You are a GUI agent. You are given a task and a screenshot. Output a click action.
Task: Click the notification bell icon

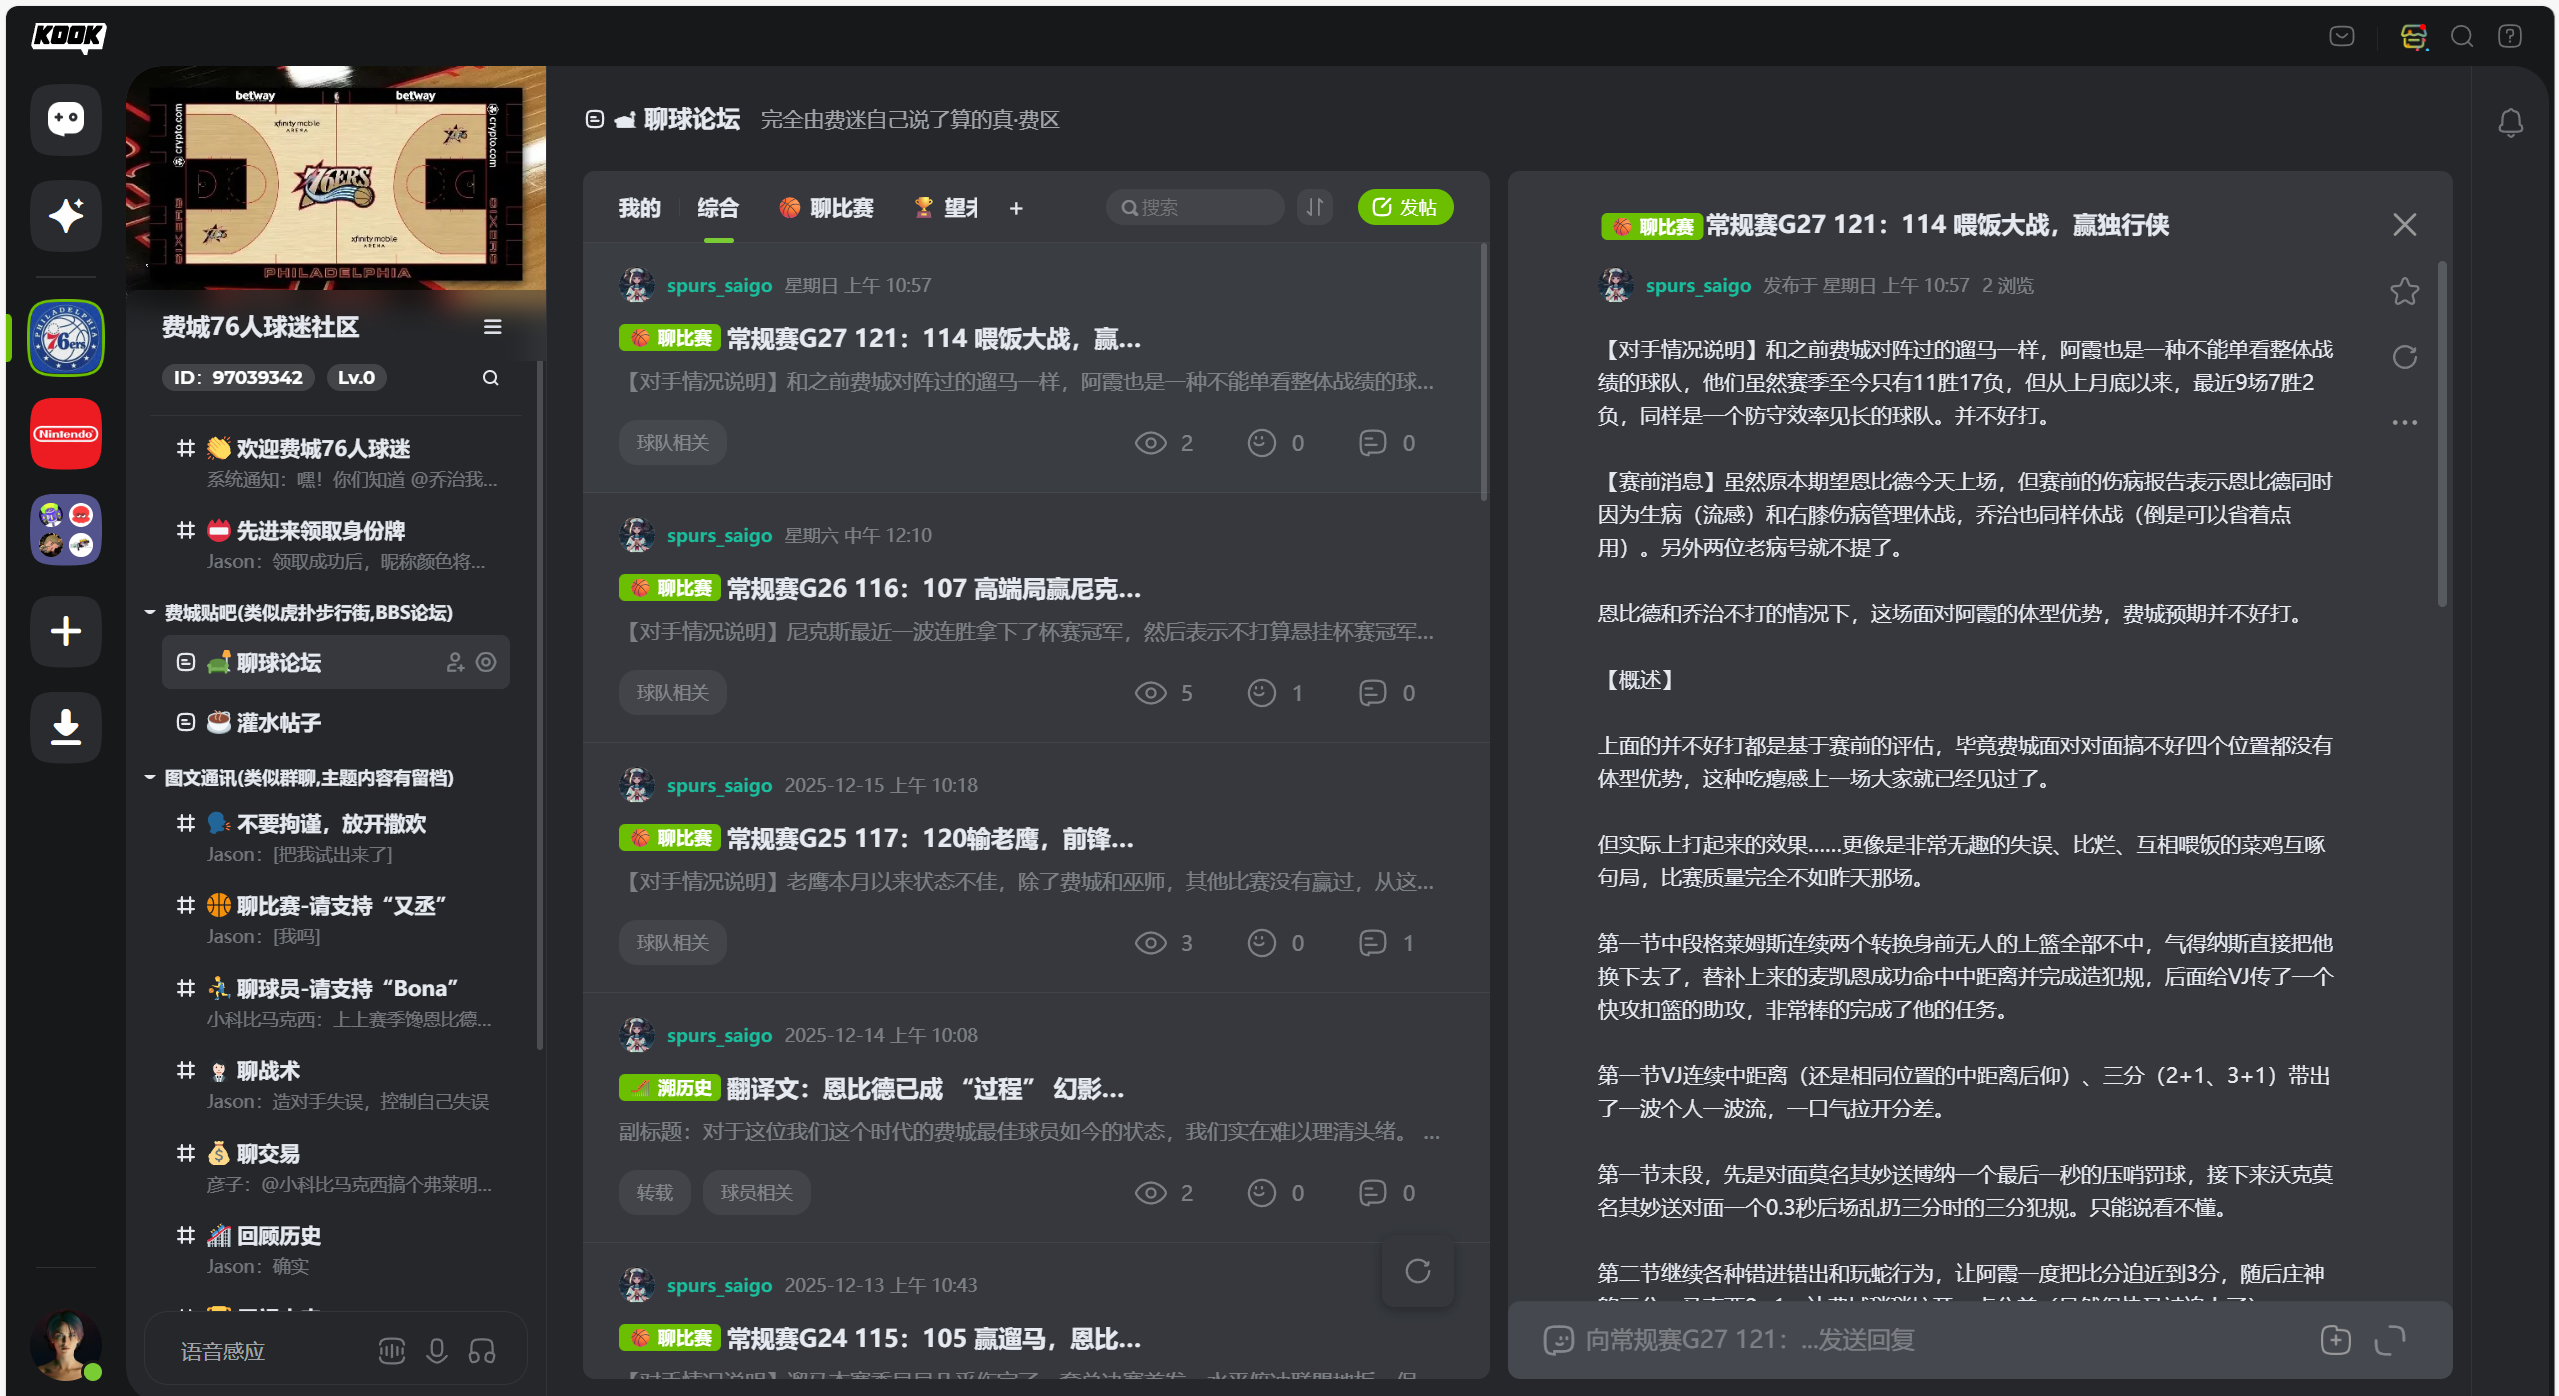[x=2510, y=123]
